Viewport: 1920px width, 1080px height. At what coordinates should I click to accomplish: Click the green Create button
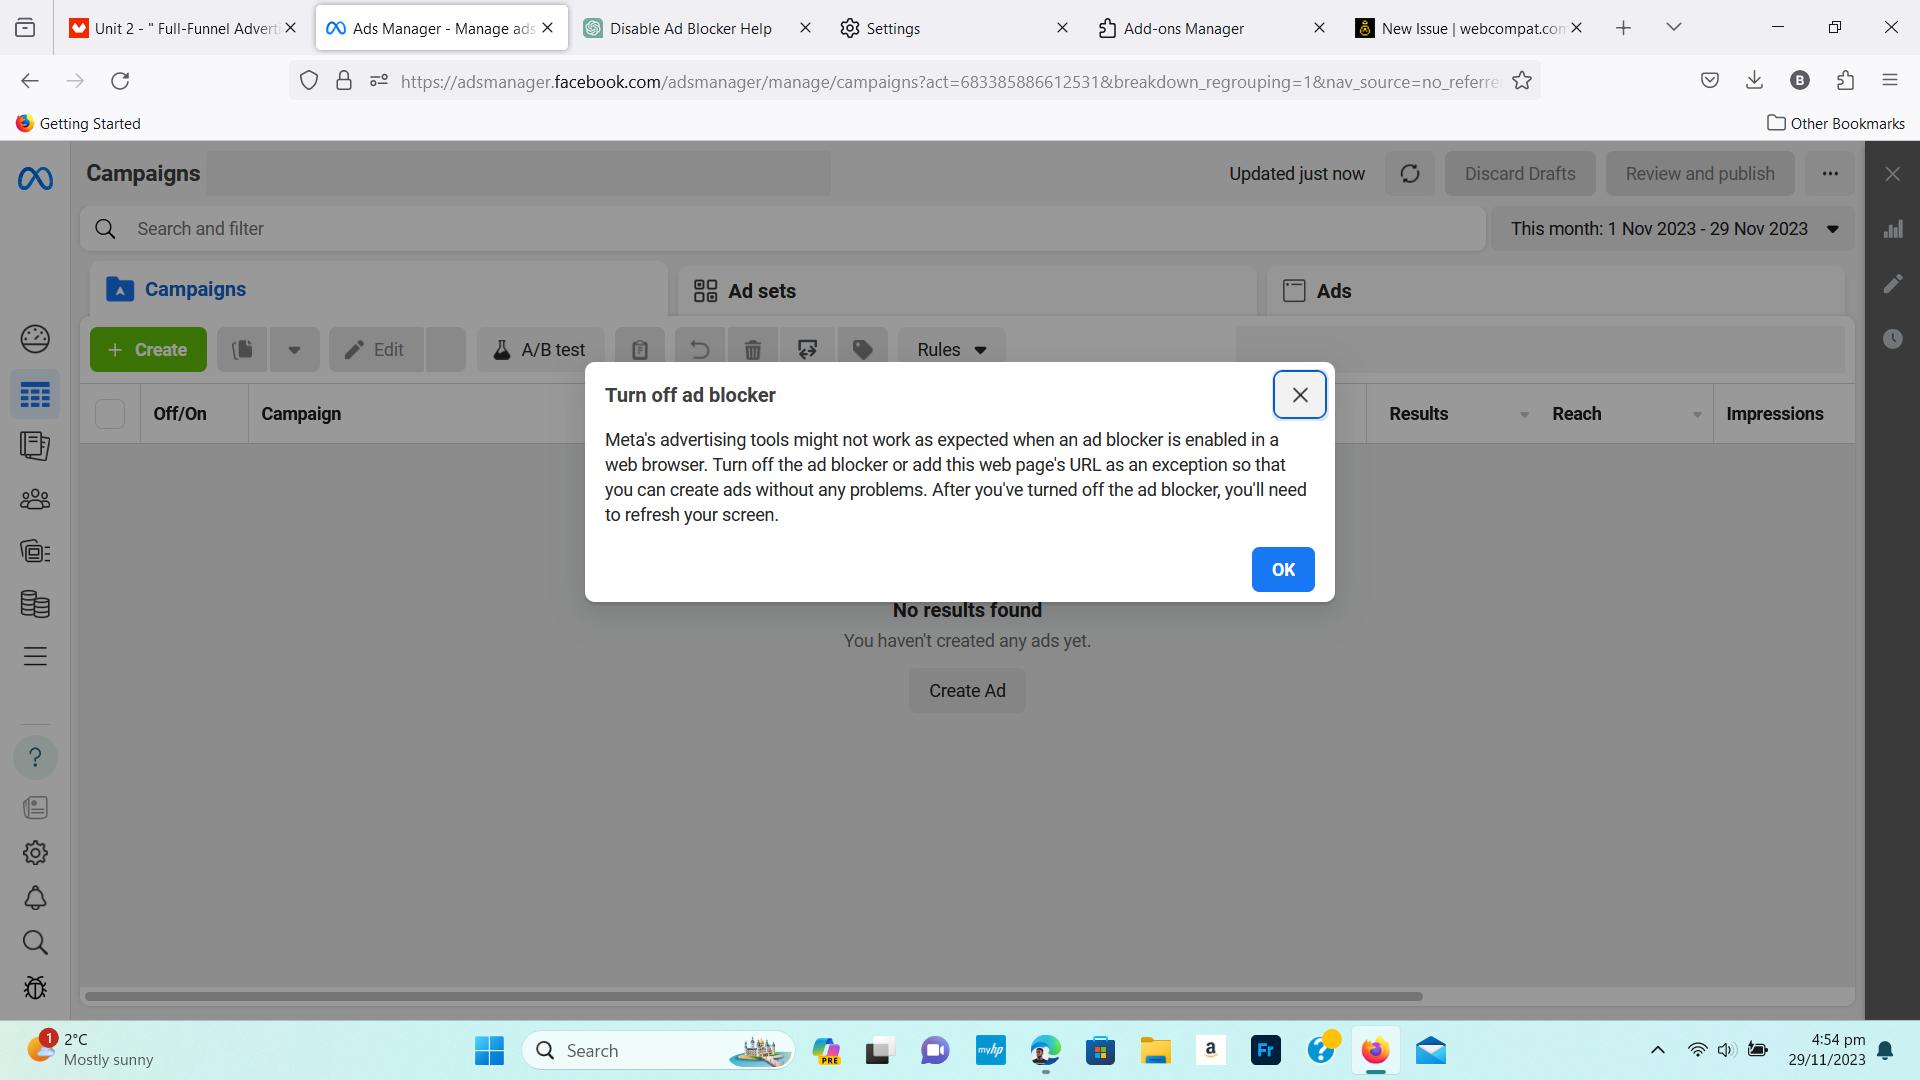[148, 350]
